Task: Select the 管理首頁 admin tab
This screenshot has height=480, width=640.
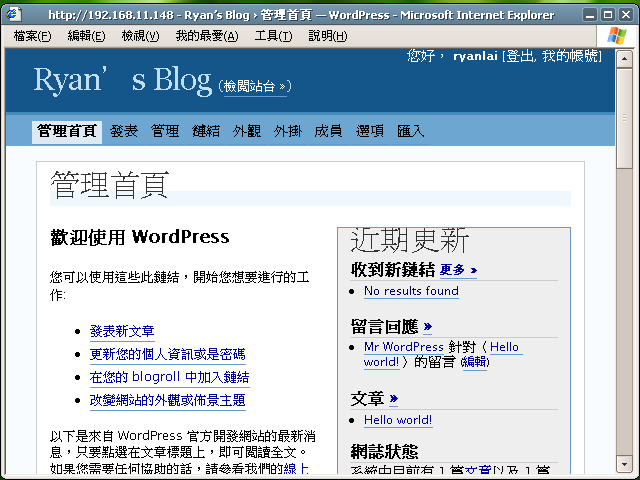Action: coord(67,131)
